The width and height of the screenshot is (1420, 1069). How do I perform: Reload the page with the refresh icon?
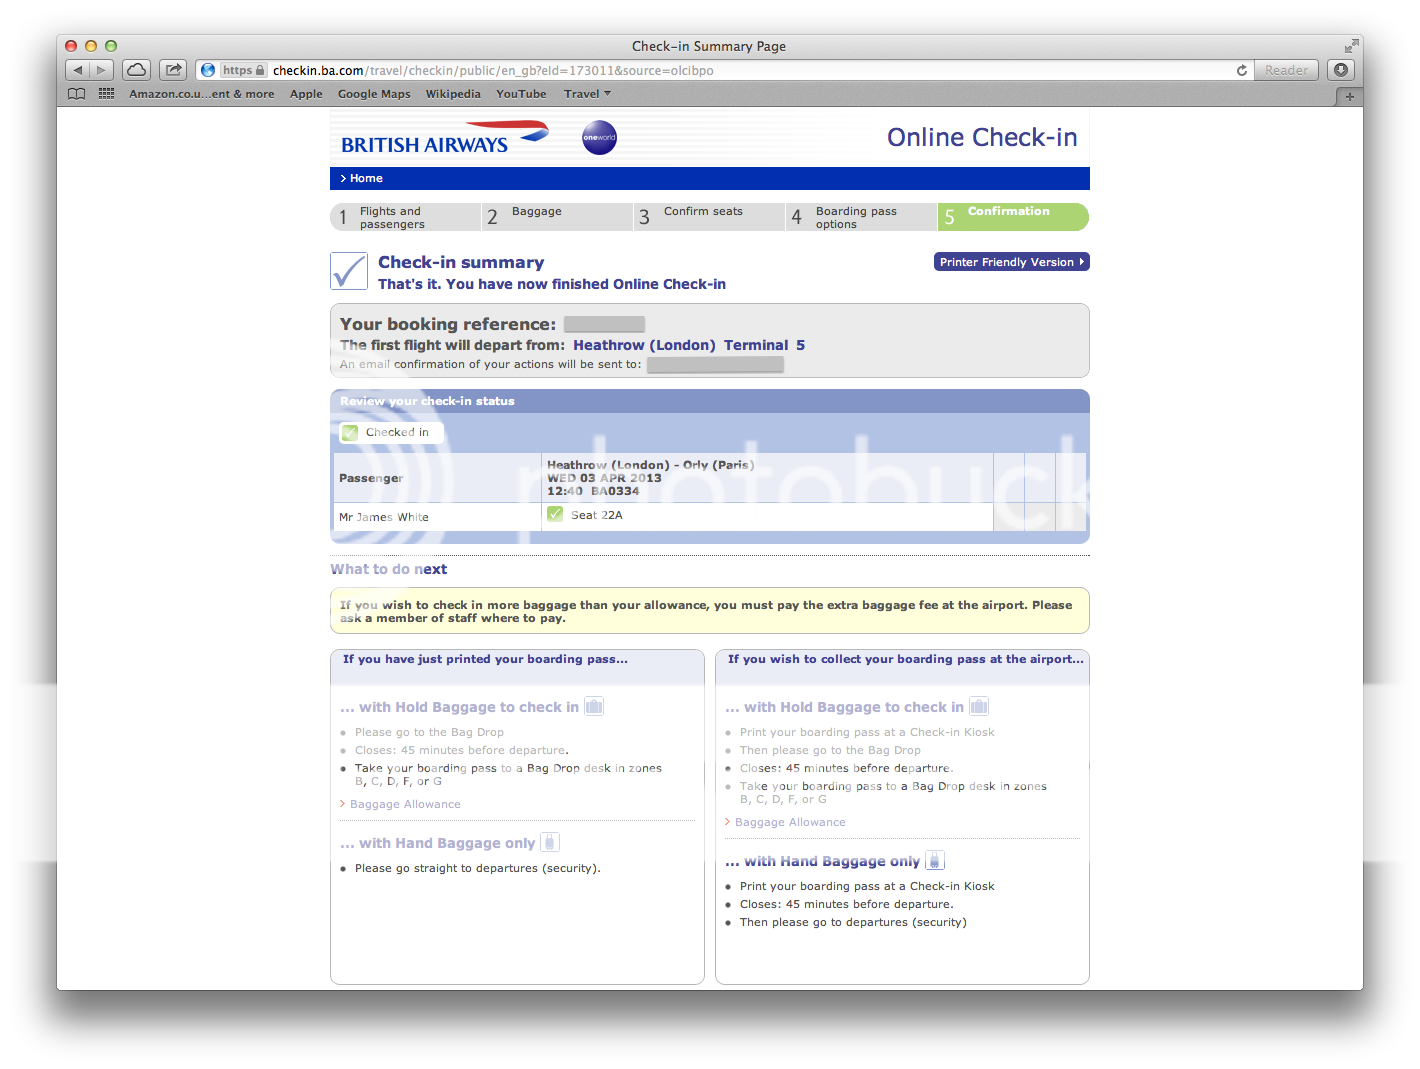coord(1242,70)
